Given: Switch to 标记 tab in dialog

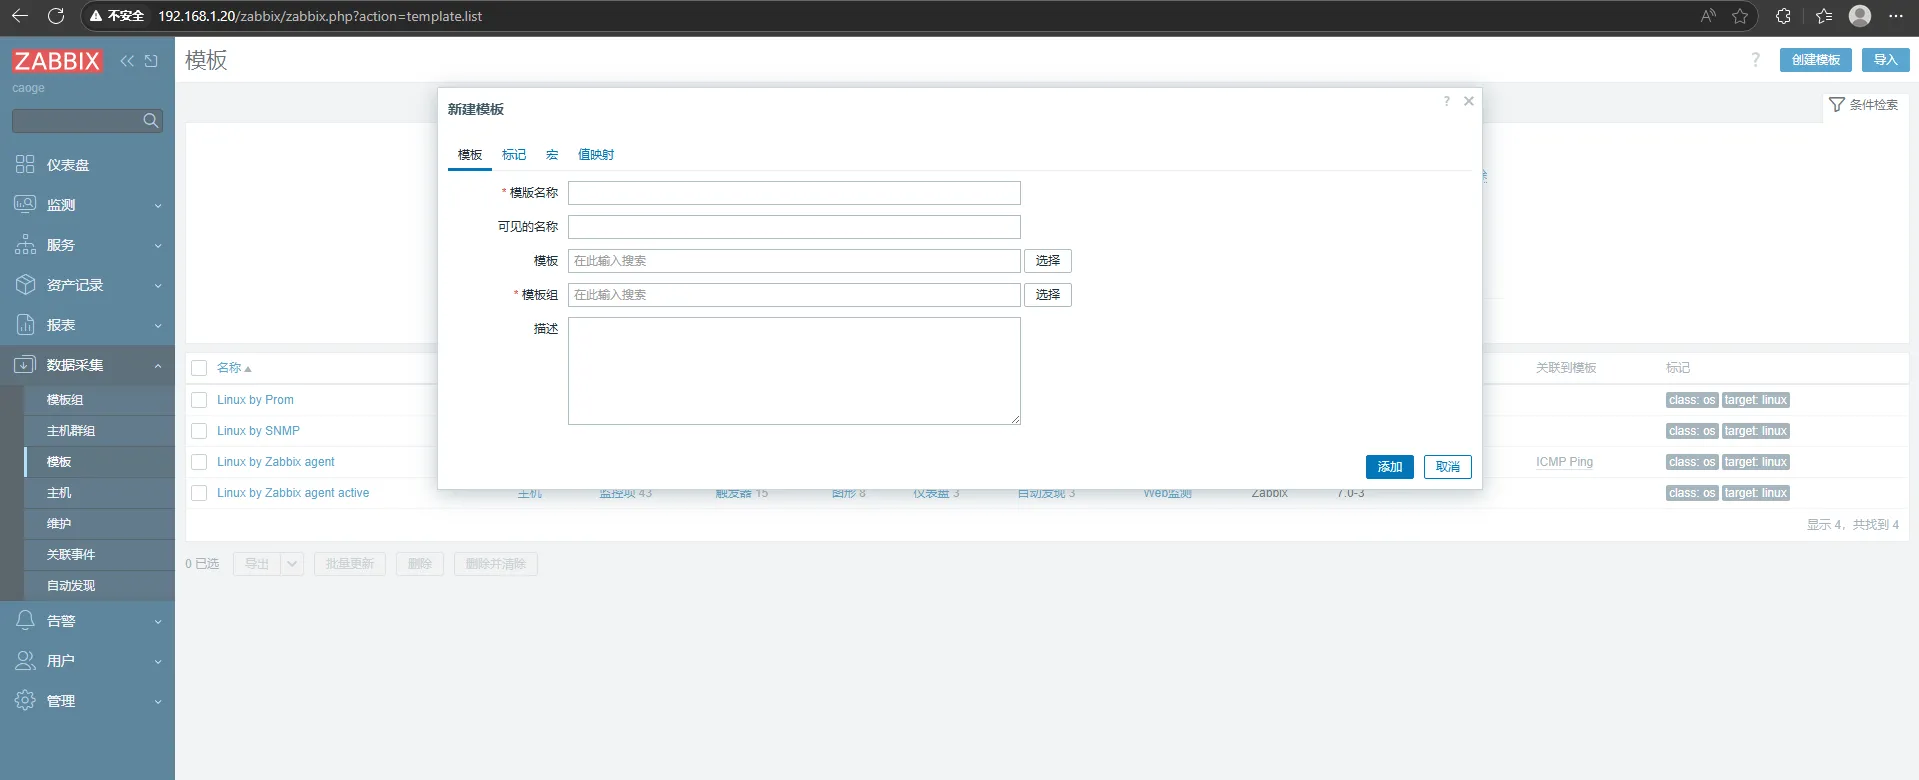Looking at the screenshot, I should (x=514, y=155).
